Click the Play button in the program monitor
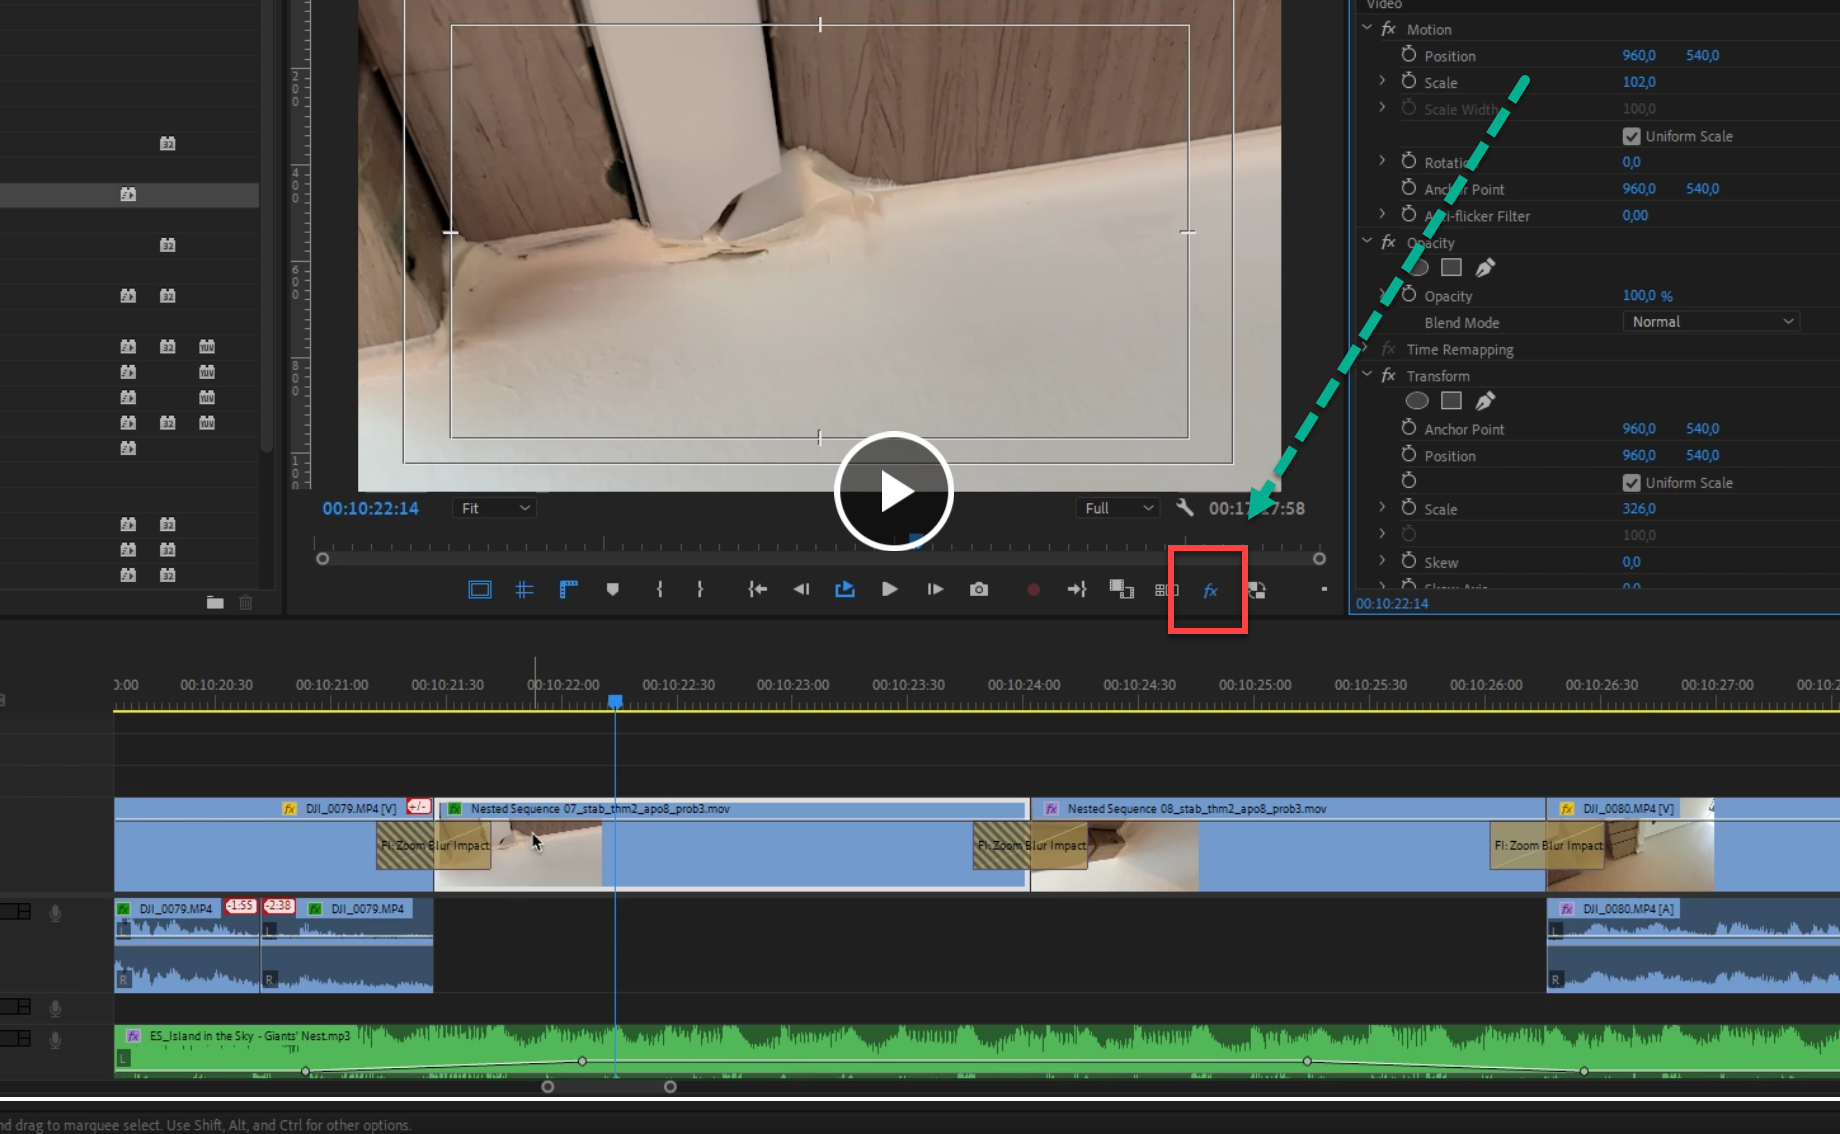The height and width of the screenshot is (1134, 1840). pyautogui.click(x=889, y=590)
